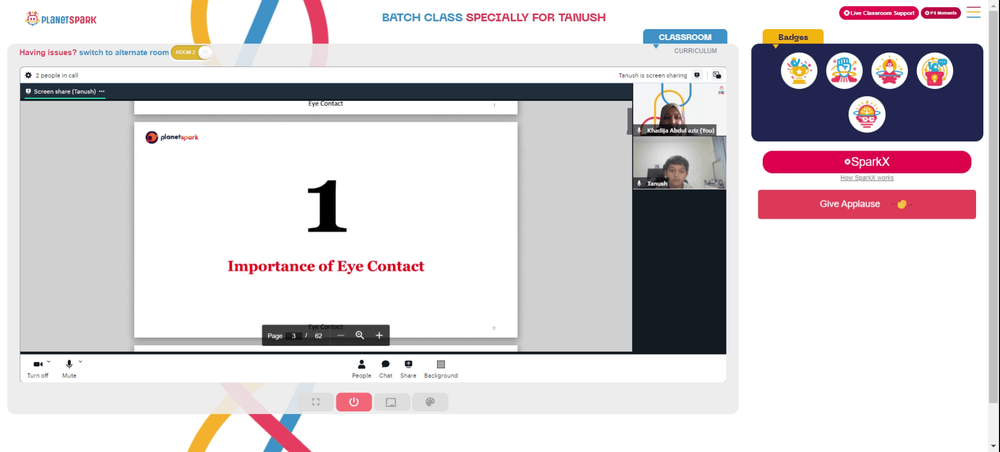Open the People panel
The height and width of the screenshot is (452, 1000).
pos(361,368)
